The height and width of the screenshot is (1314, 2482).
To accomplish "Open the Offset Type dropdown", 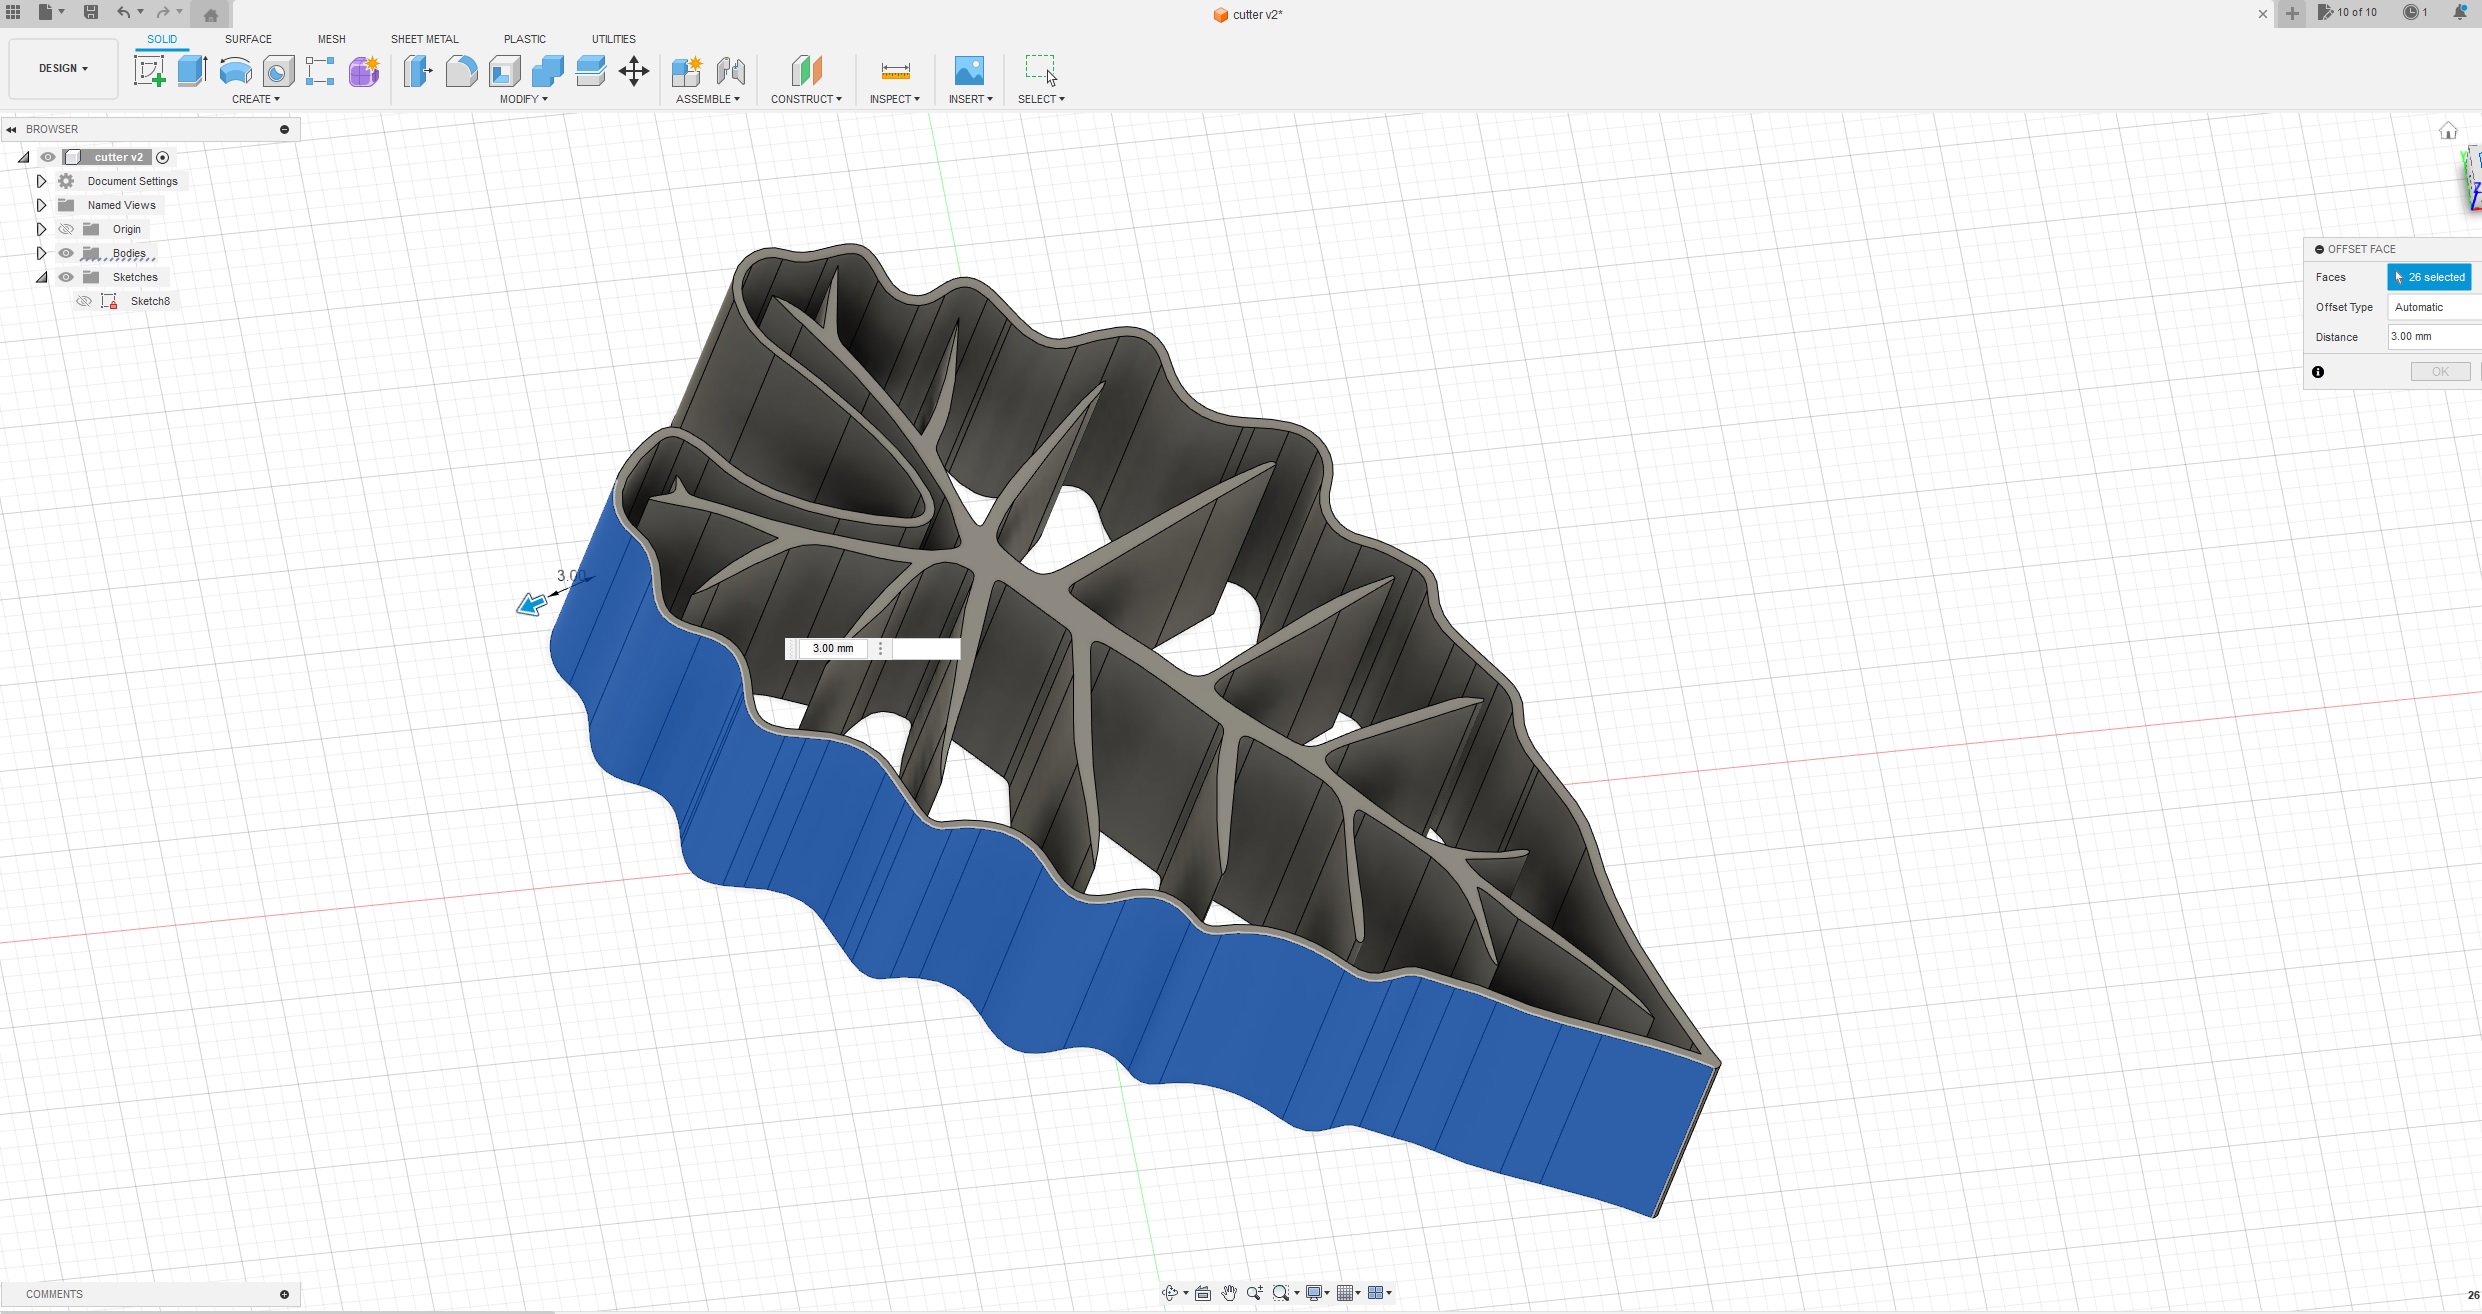I will click(2432, 307).
